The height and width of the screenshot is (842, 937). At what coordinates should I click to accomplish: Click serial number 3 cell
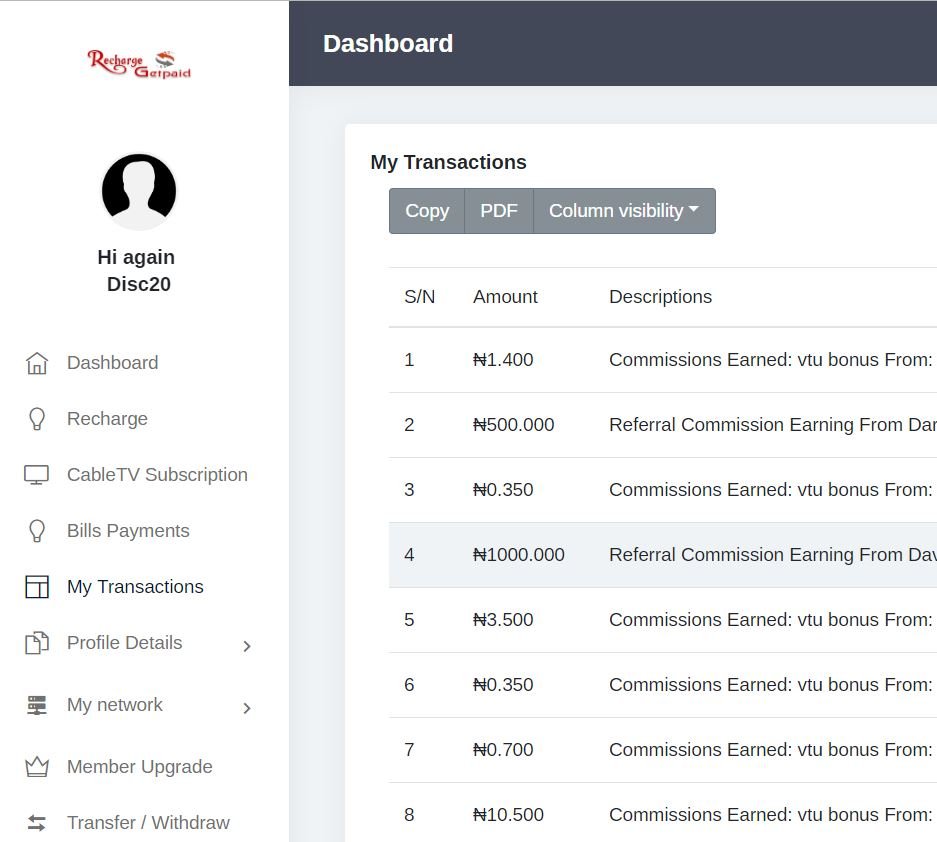click(x=409, y=490)
